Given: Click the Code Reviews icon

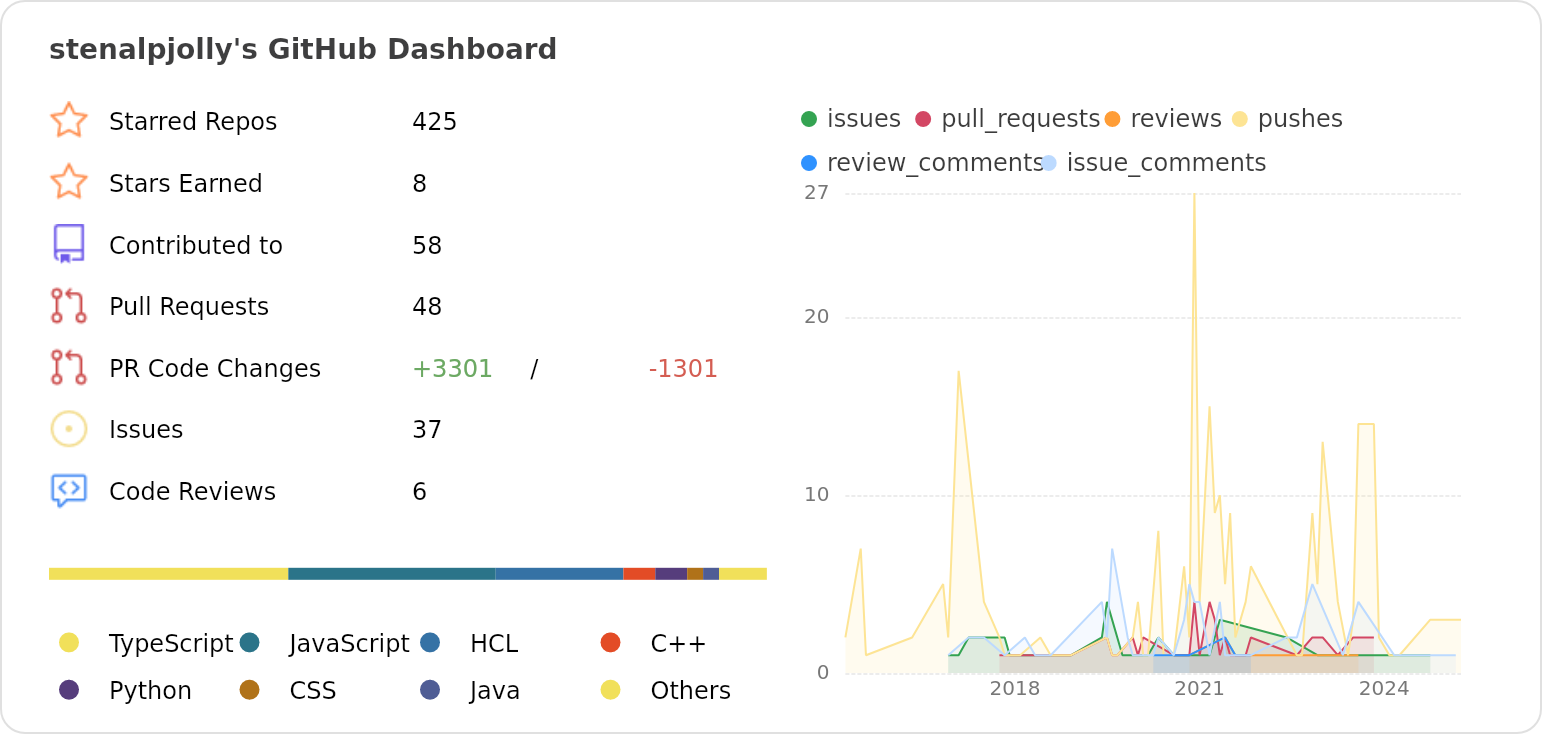Looking at the screenshot, I should (69, 491).
